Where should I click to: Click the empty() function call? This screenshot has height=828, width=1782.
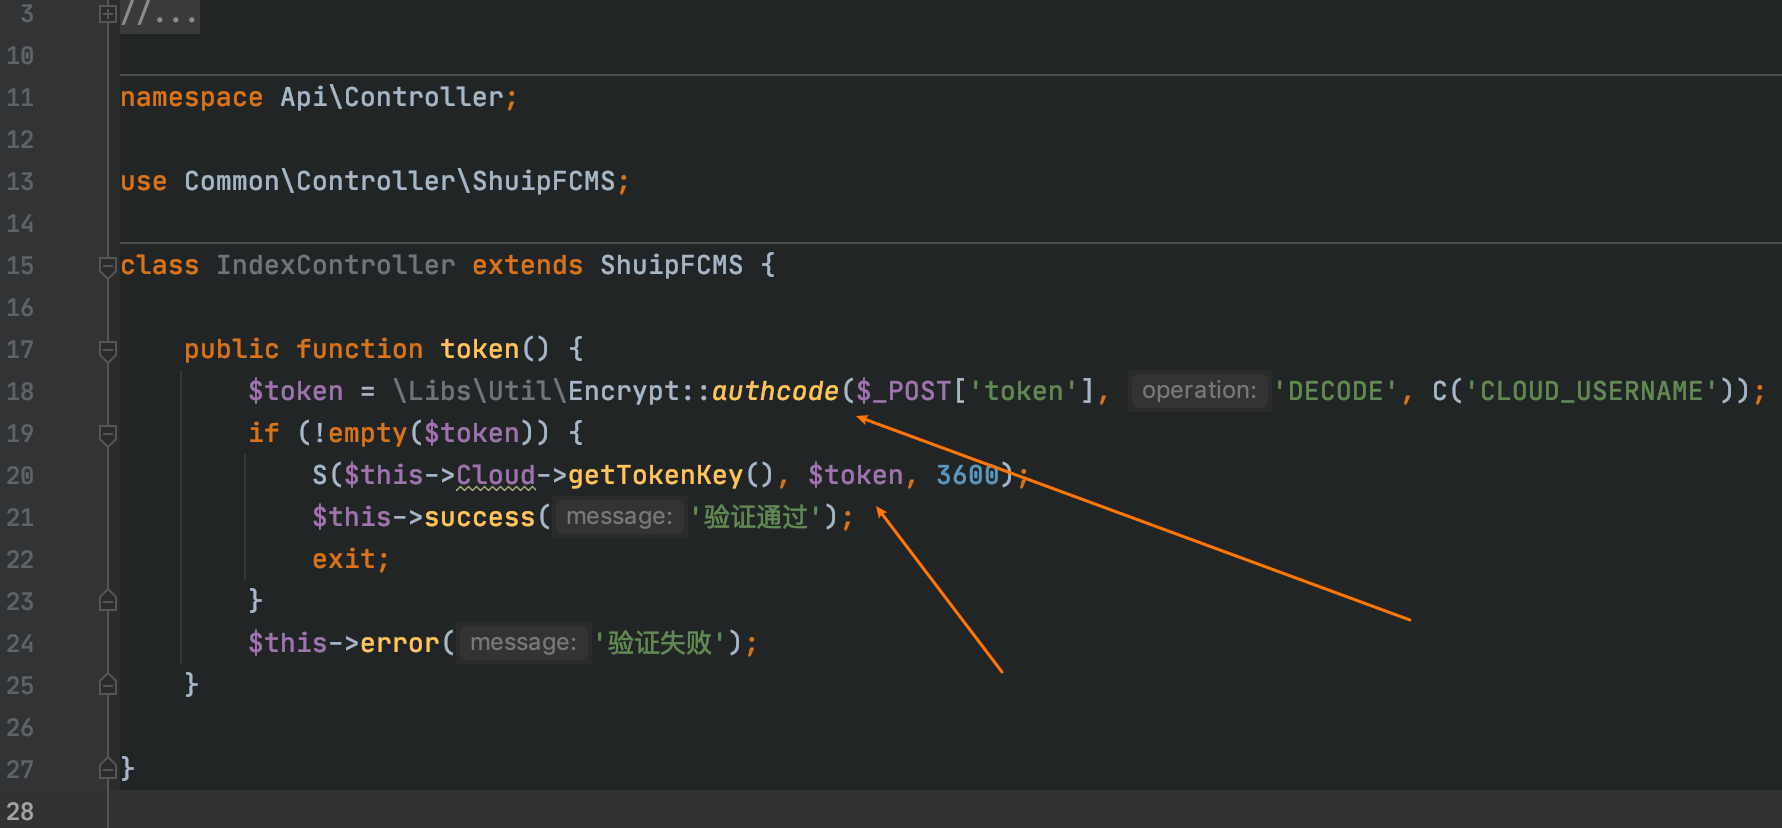pyautogui.click(x=367, y=433)
